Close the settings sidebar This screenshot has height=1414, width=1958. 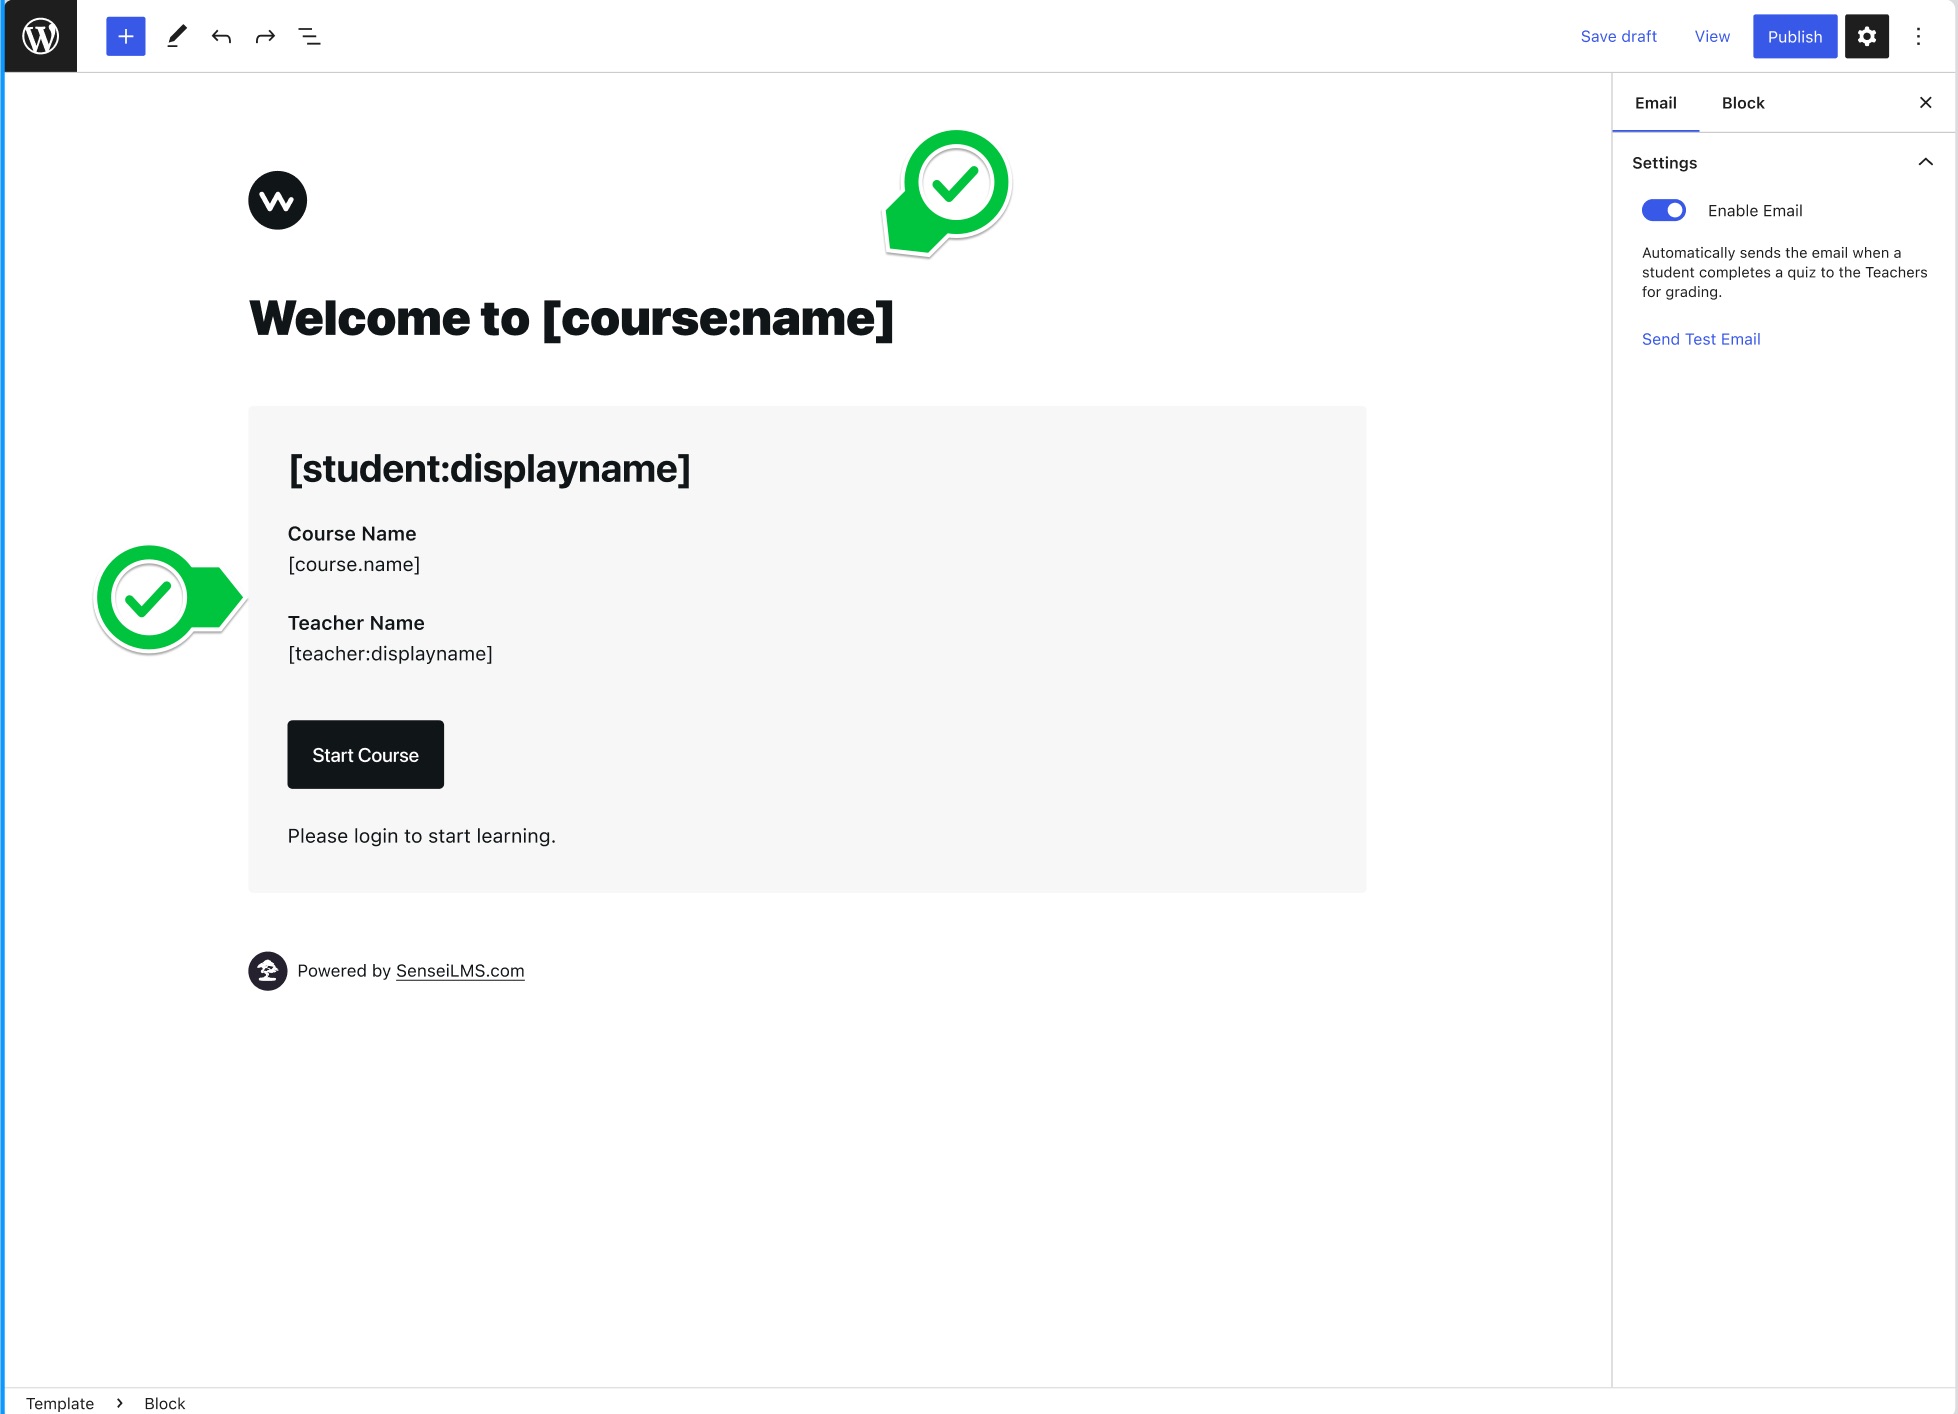pyautogui.click(x=1926, y=102)
